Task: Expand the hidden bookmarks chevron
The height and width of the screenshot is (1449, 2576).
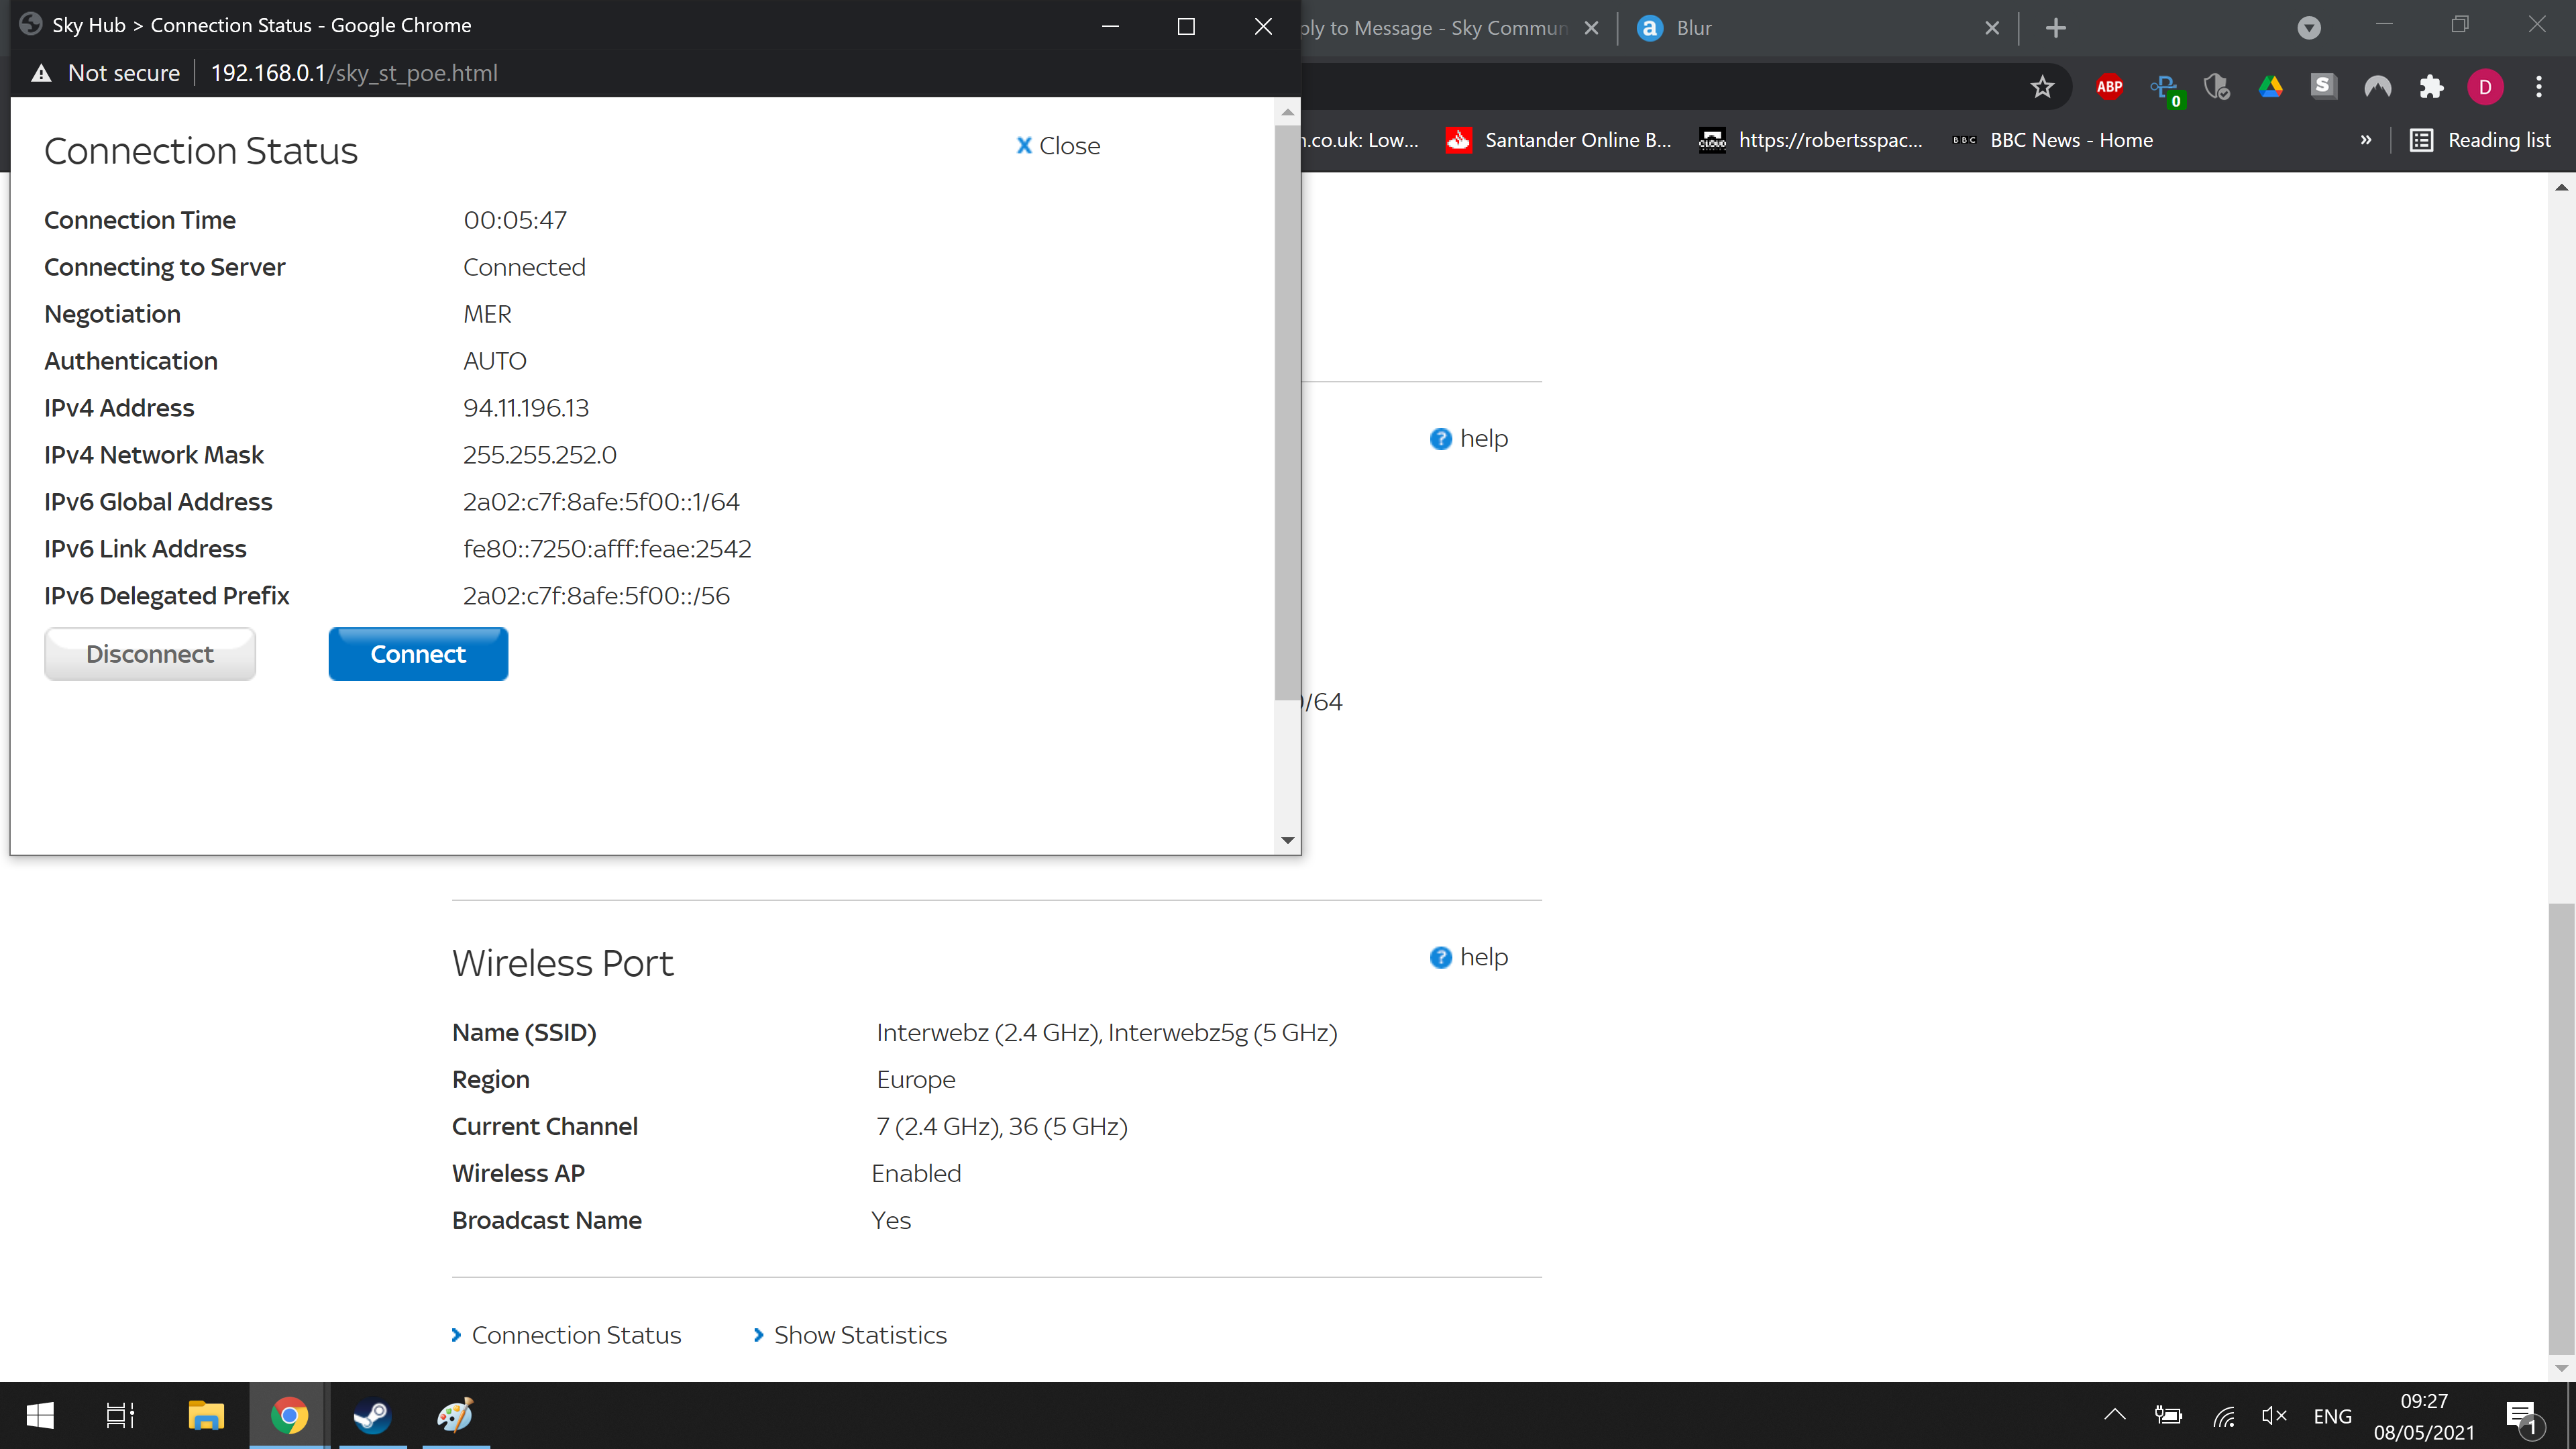Action: pos(2366,140)
